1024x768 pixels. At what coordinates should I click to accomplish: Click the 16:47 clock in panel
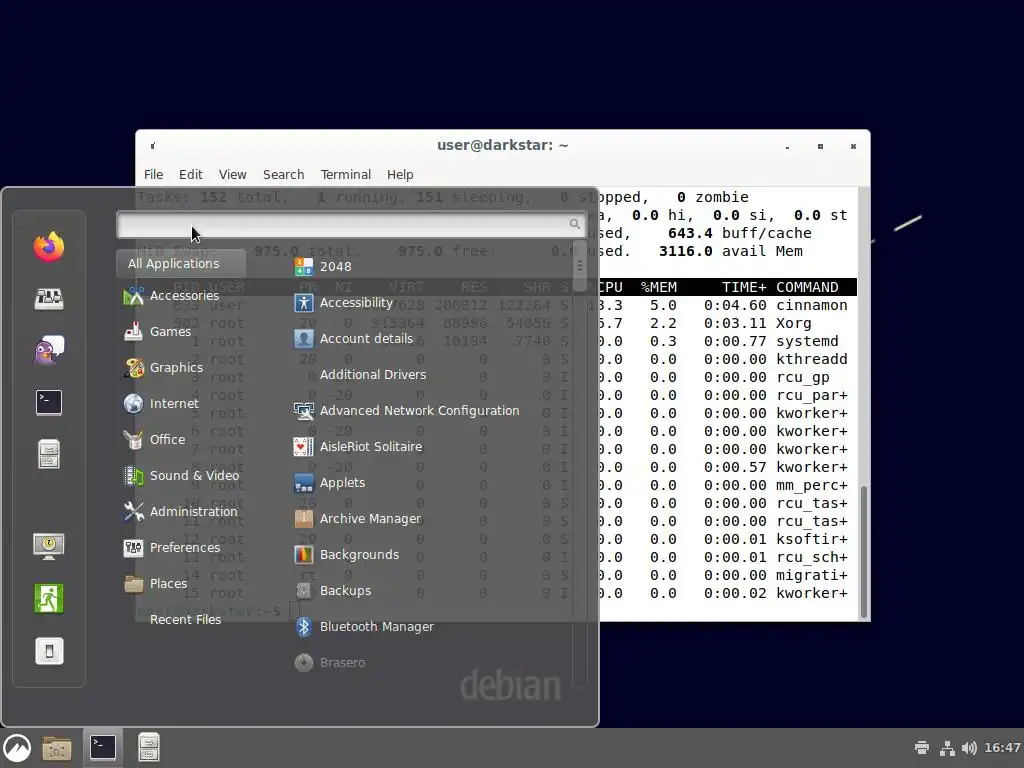coord(1002,748)
